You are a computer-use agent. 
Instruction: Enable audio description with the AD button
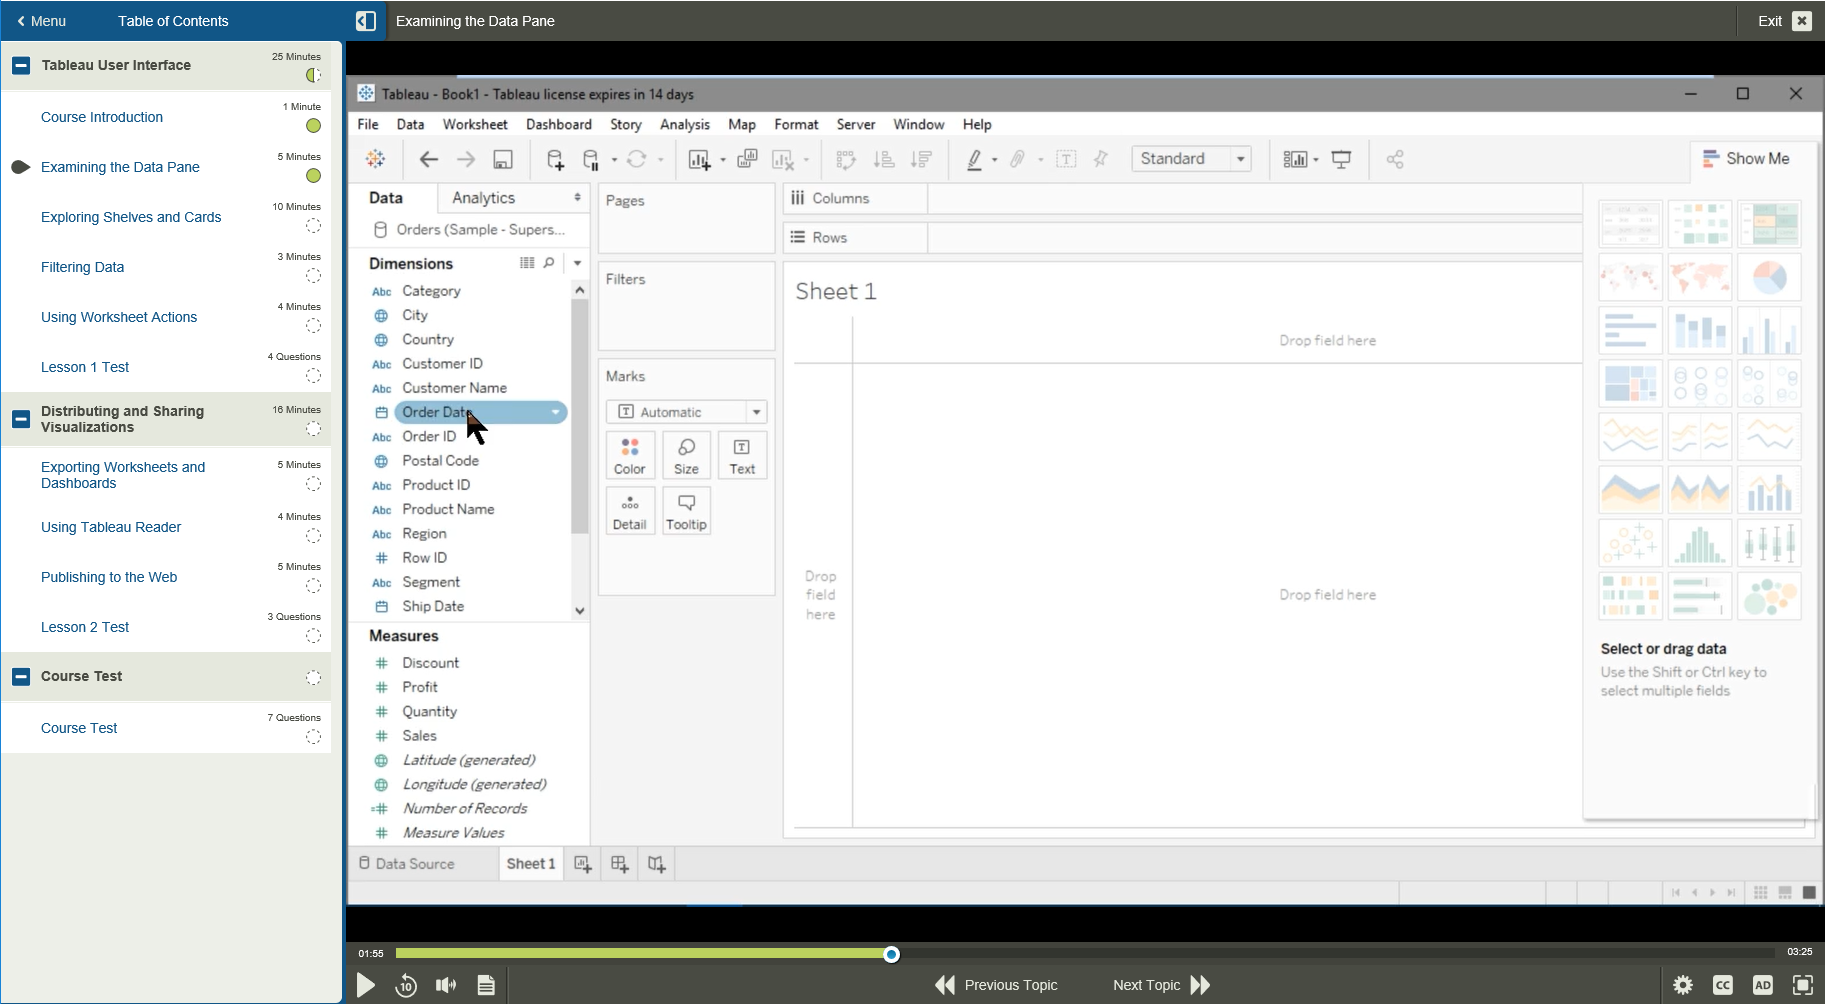point(1763,985)
